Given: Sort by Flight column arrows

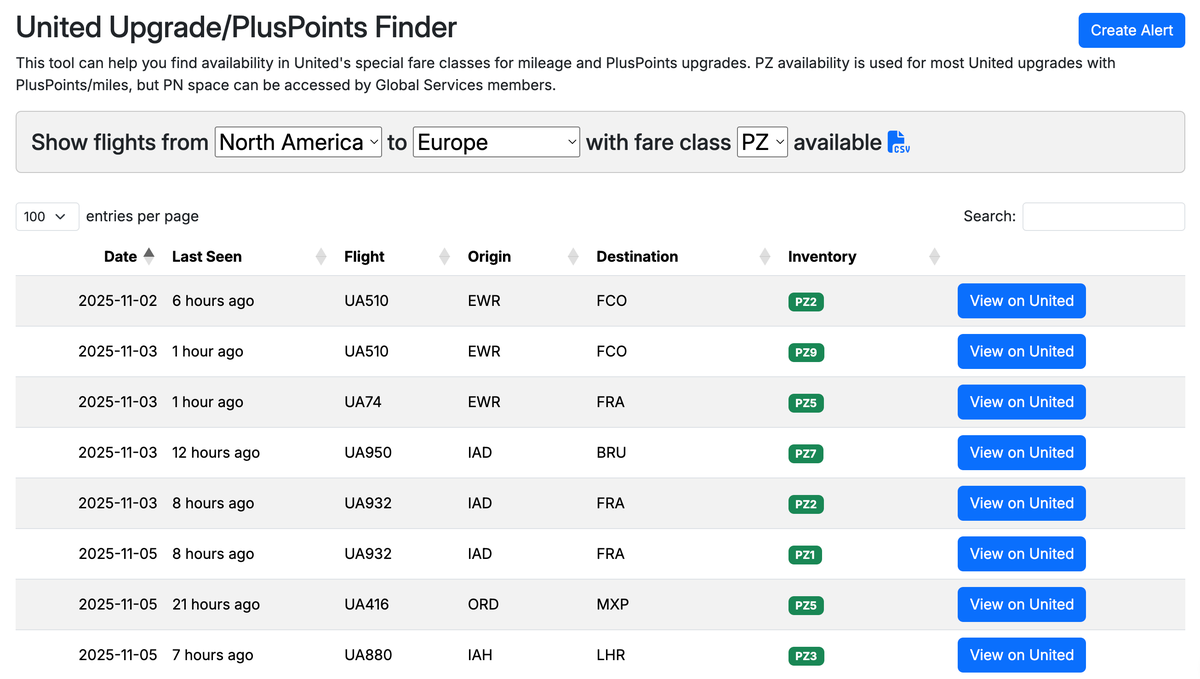Looking at the screenshot, I should (x=444, y=257).
